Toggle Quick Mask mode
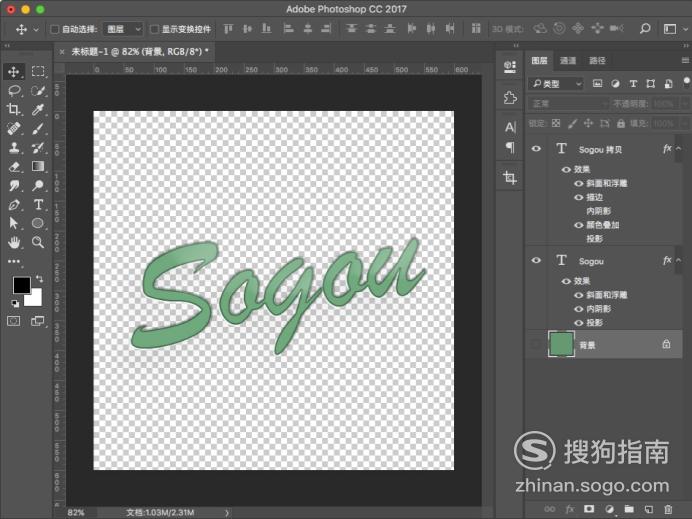Screen dimensions: 692x519 pos(14,321)
